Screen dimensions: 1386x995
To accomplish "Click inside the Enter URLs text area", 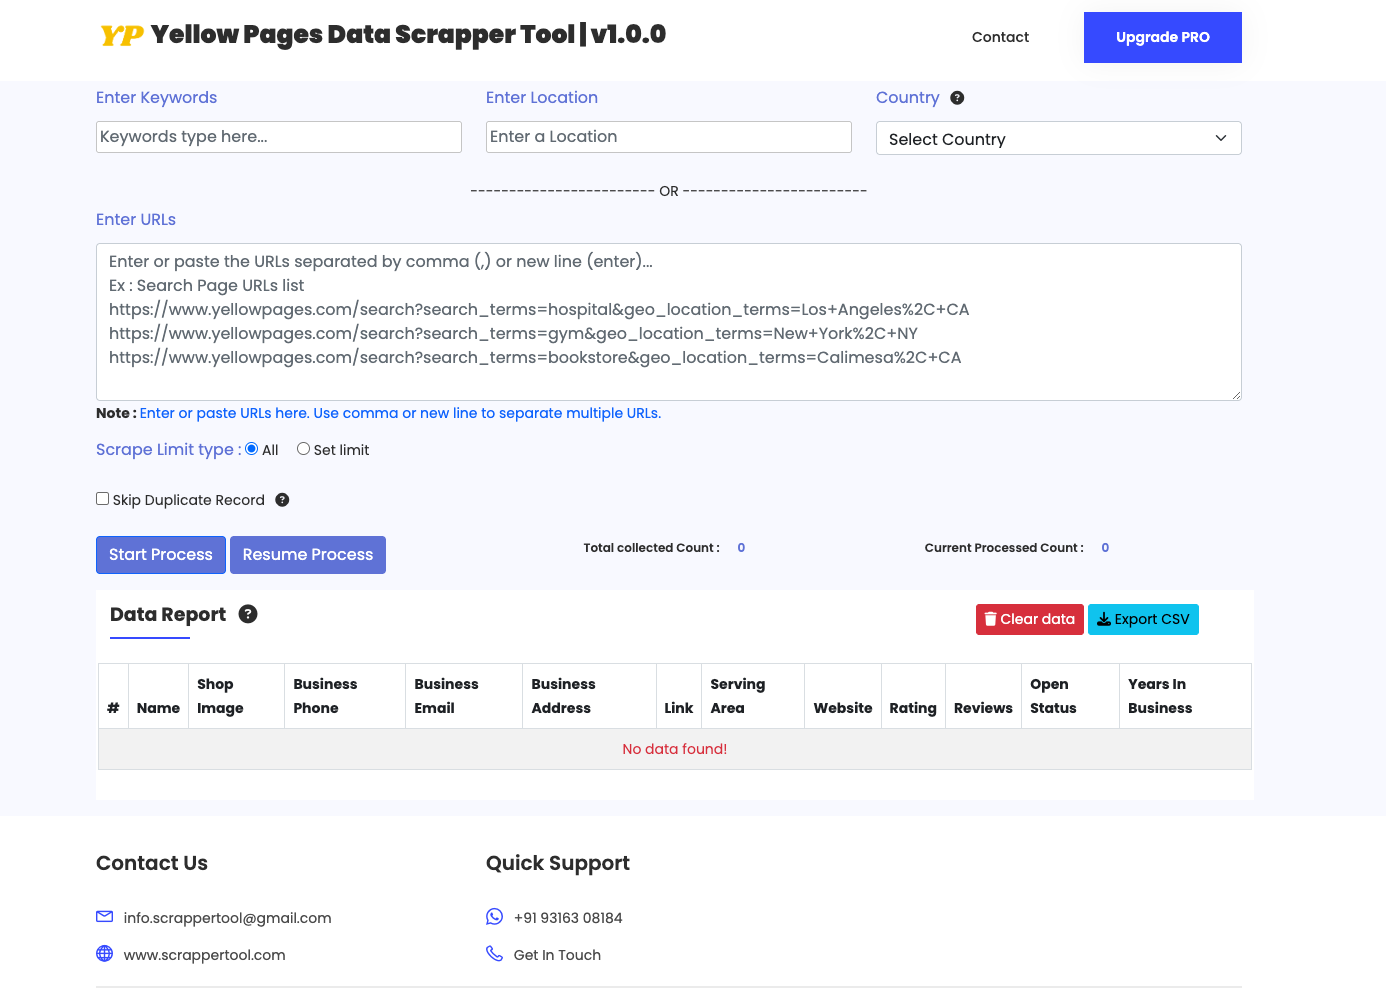I will click(668, 320).
